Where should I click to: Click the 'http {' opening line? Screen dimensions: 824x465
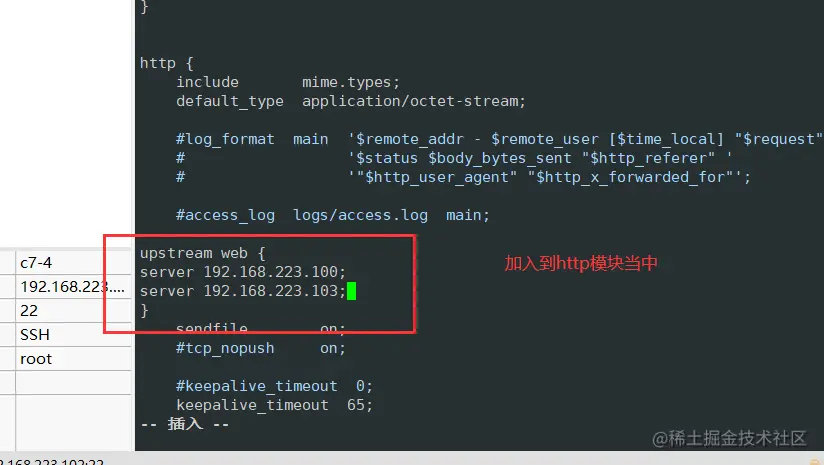coord(159,63)
